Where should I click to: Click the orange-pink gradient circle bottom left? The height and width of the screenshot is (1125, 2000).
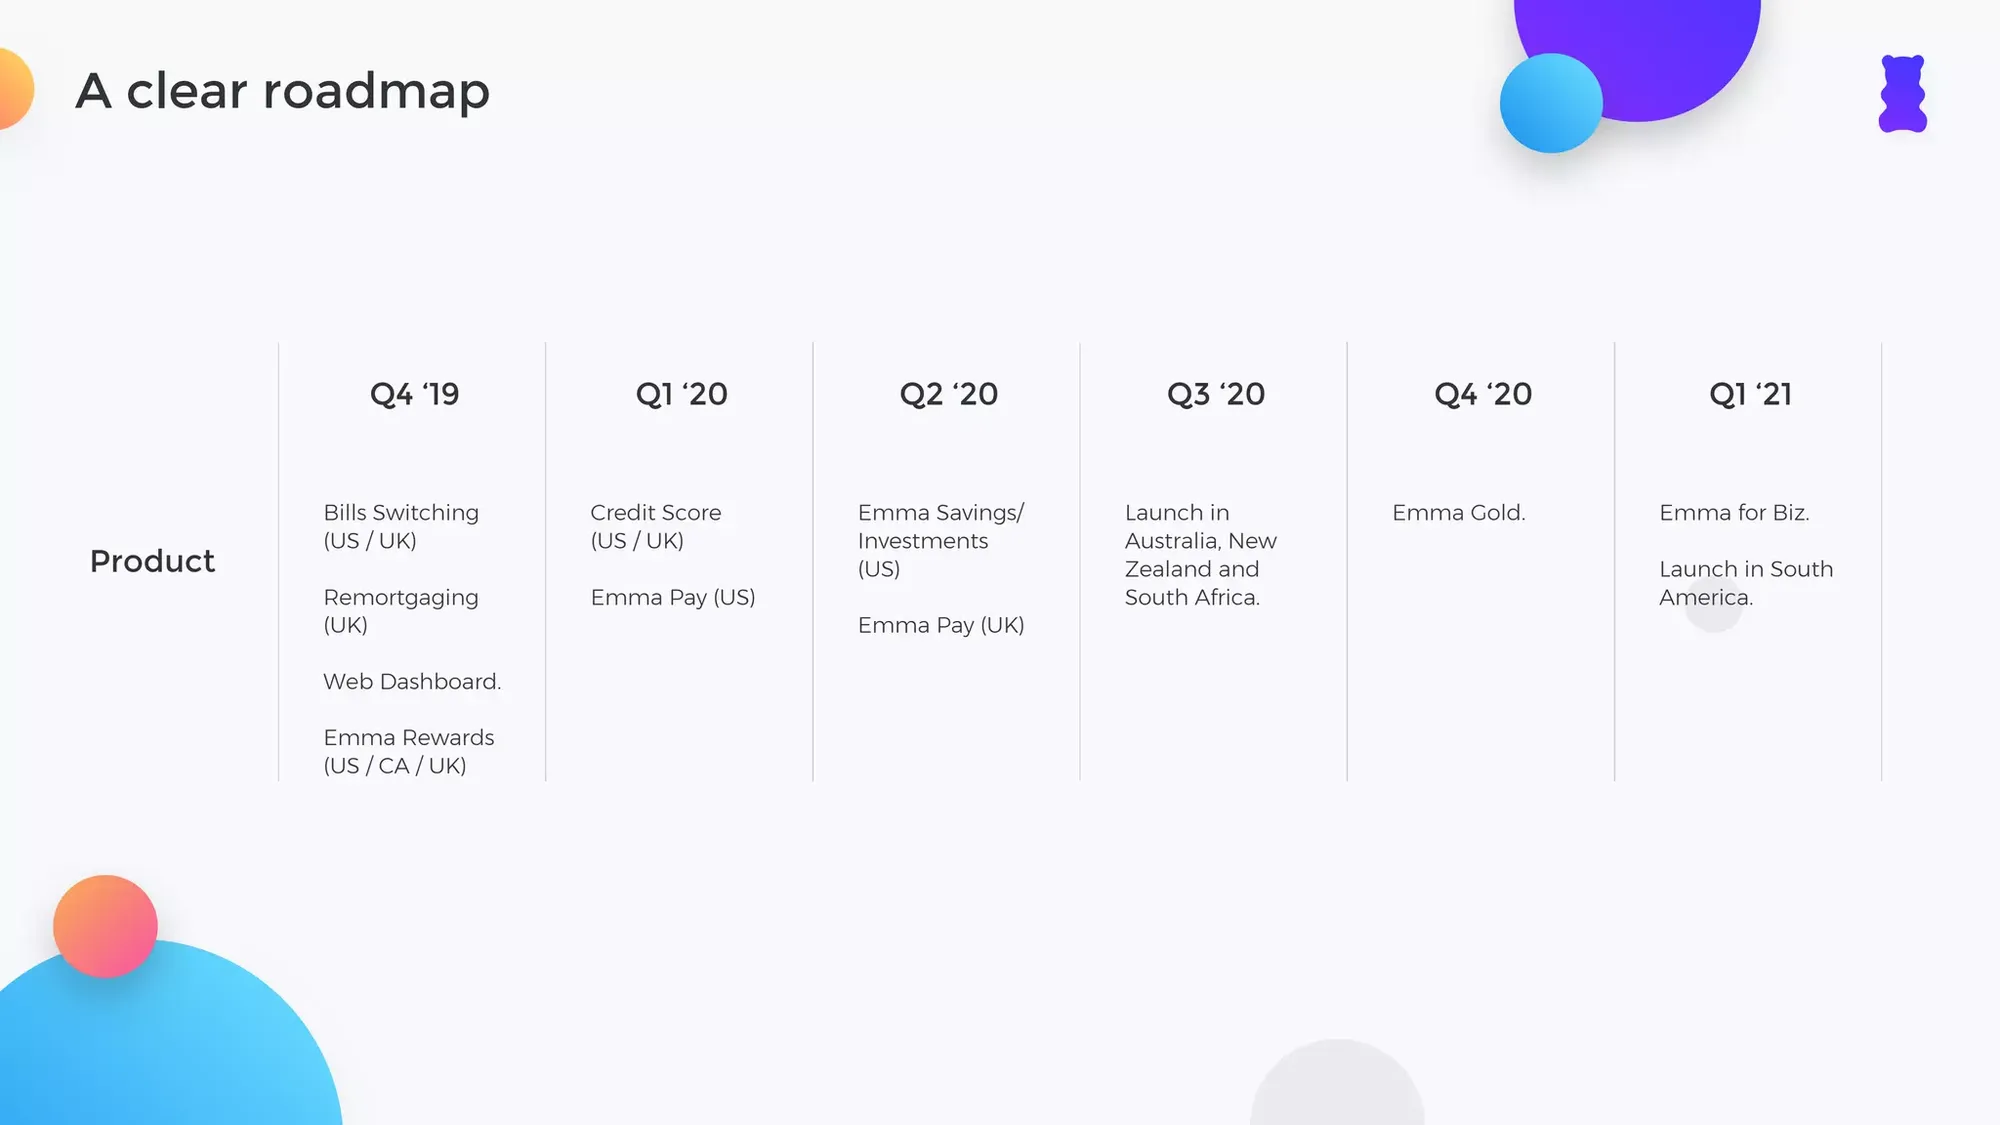105,926
